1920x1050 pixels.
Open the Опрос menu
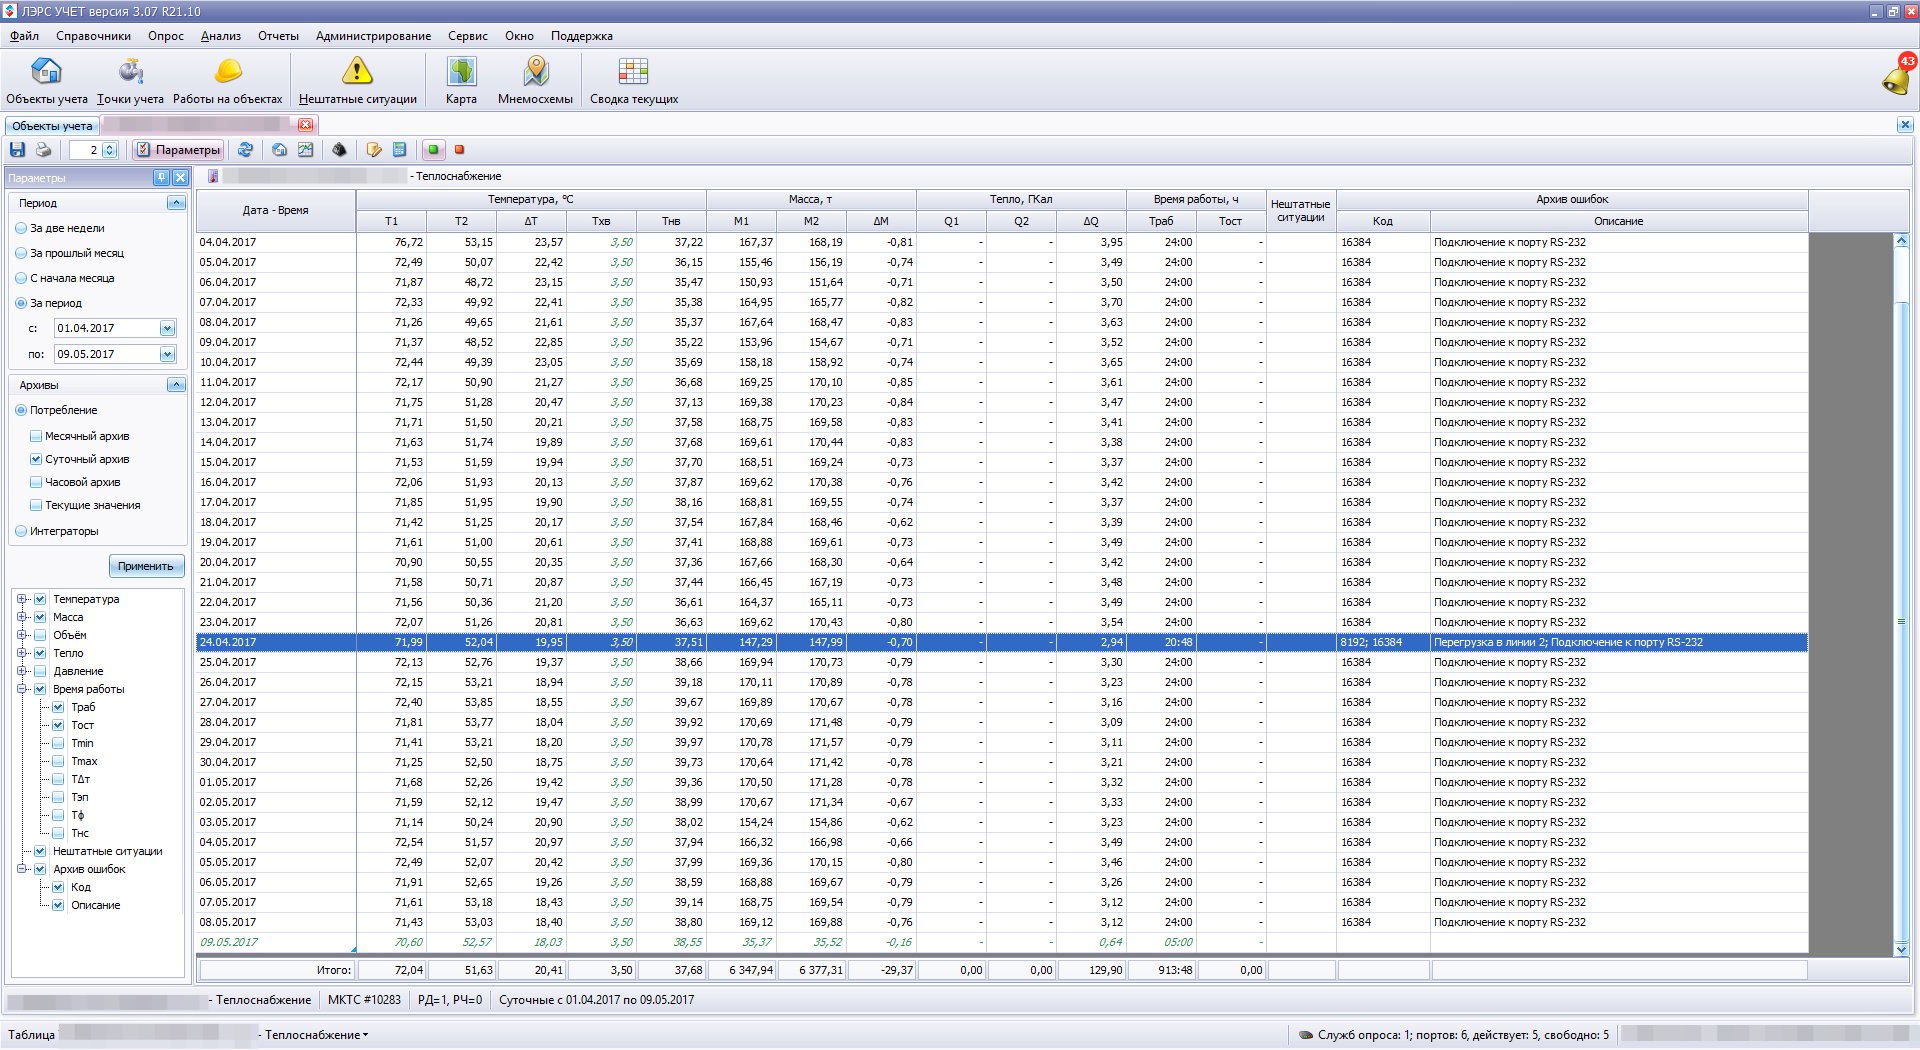(x=166, y=36)
